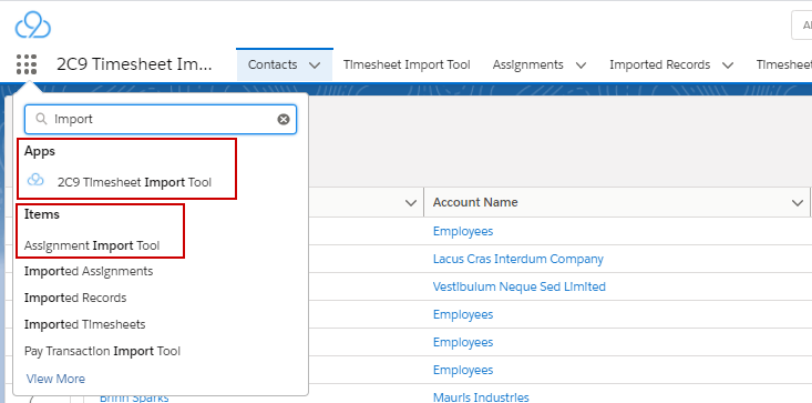Open Assignment Import Tool item
The height and width of the screenshot is (403, 812).
pyautogui.click(x=92, y=246)
